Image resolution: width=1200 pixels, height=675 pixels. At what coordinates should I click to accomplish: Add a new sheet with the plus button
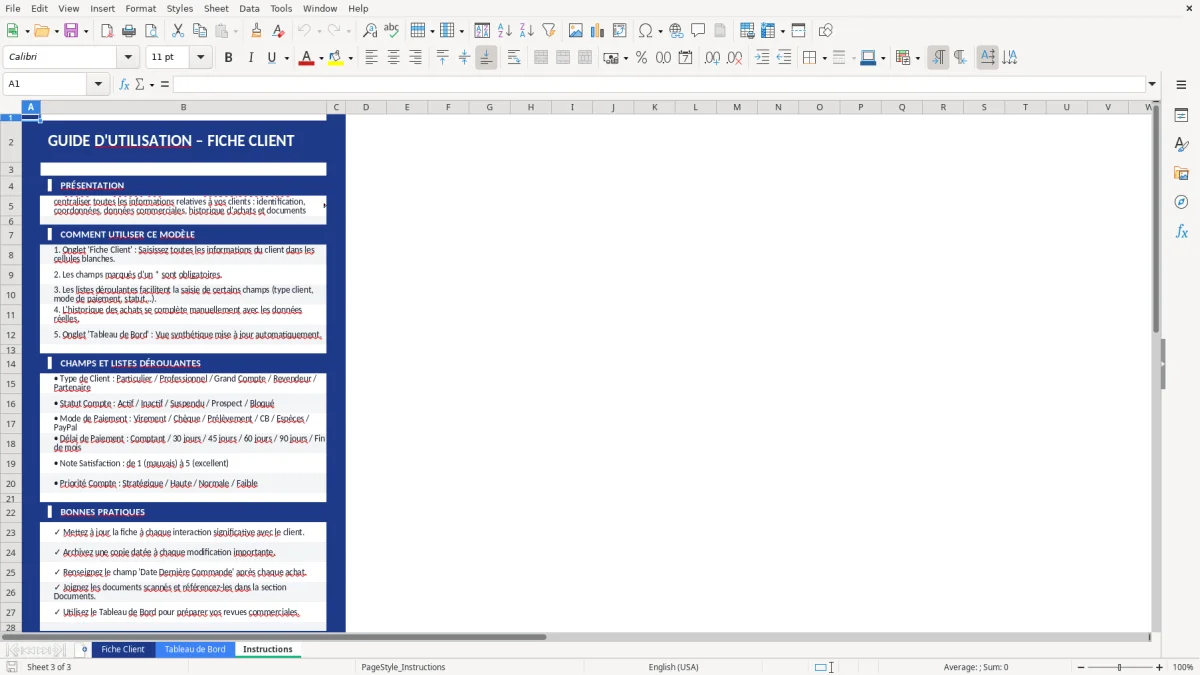[83, 649]
